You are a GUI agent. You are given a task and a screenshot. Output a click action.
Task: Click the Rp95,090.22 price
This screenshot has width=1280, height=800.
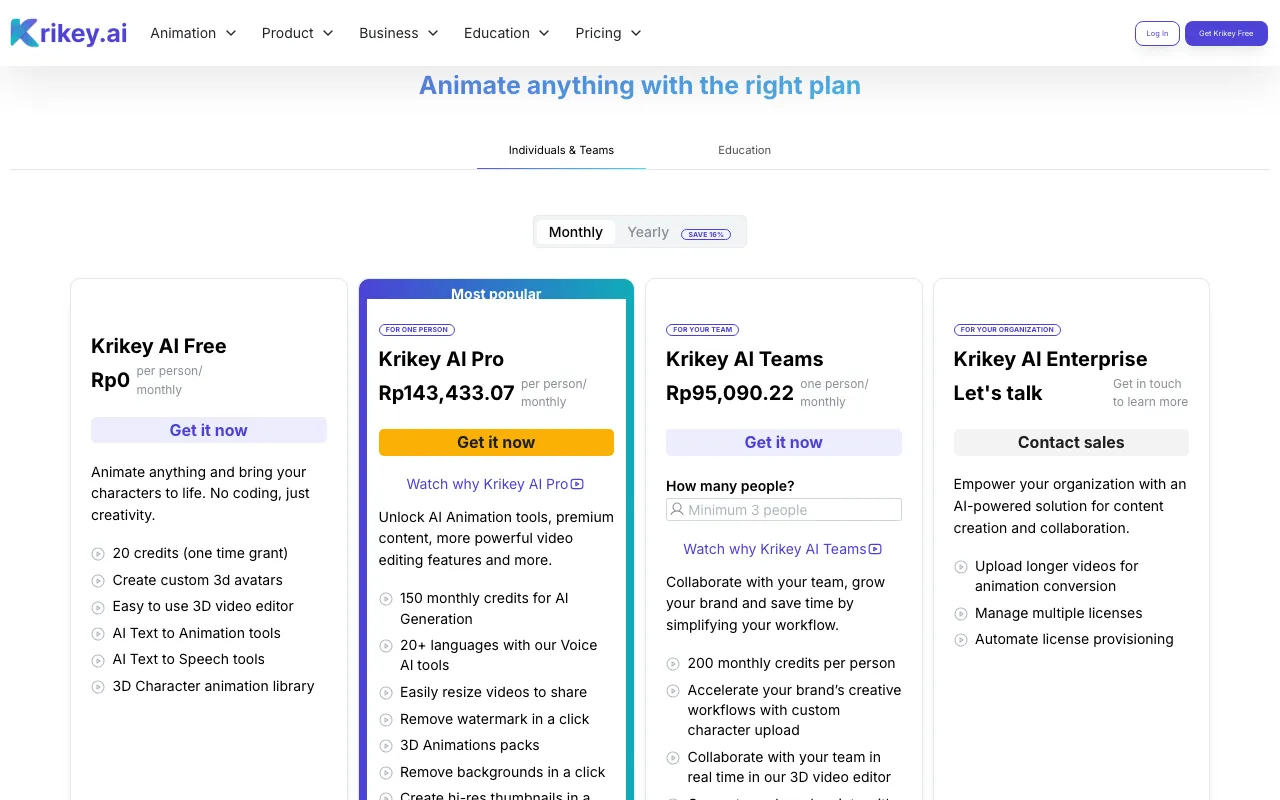click(x=730, y=393)
